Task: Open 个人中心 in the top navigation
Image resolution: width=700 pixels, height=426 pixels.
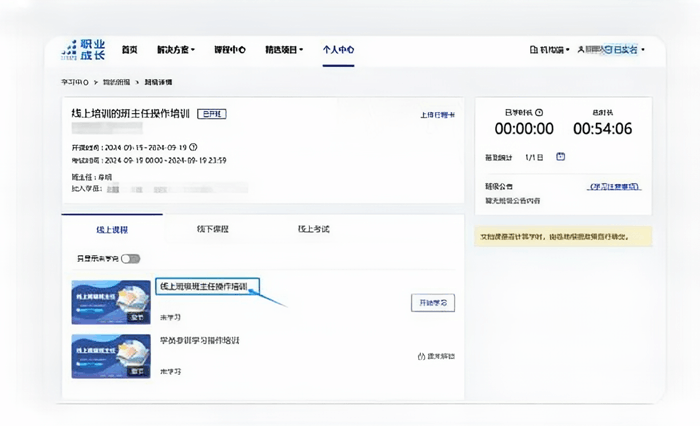Action: (338, 49)
